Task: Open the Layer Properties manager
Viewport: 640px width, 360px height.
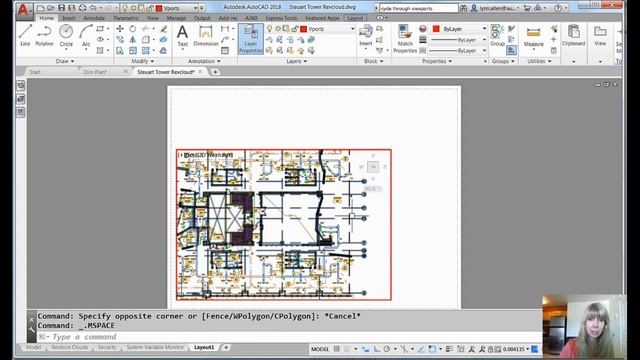Action: (x=251, y=39)
